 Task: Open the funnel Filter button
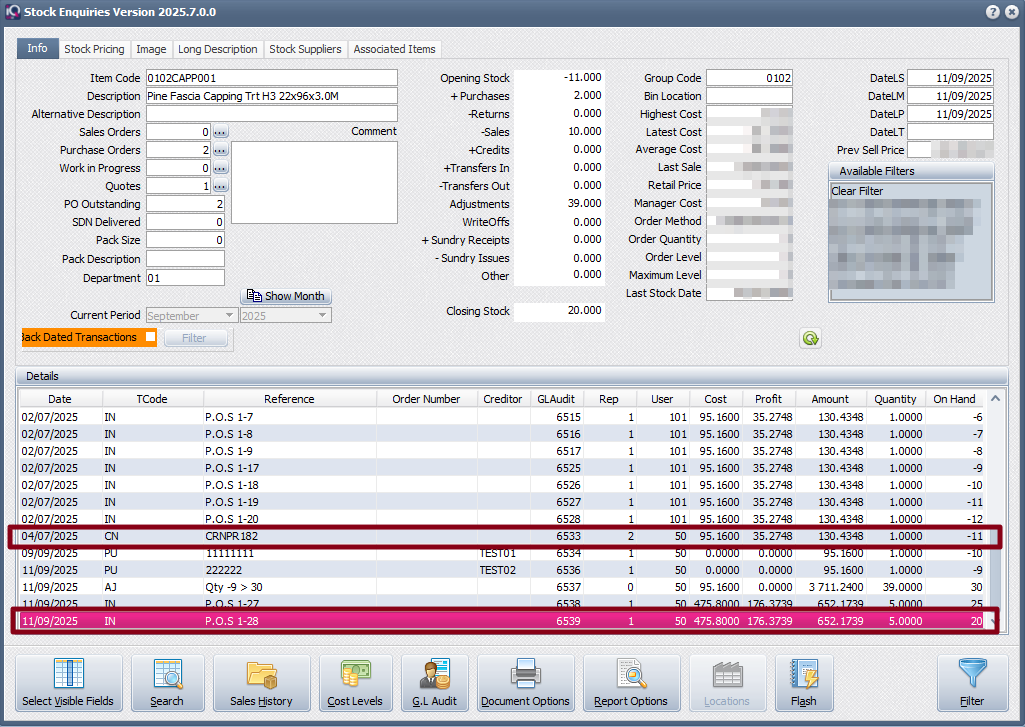pyautogui.click(x=971, y=683)
